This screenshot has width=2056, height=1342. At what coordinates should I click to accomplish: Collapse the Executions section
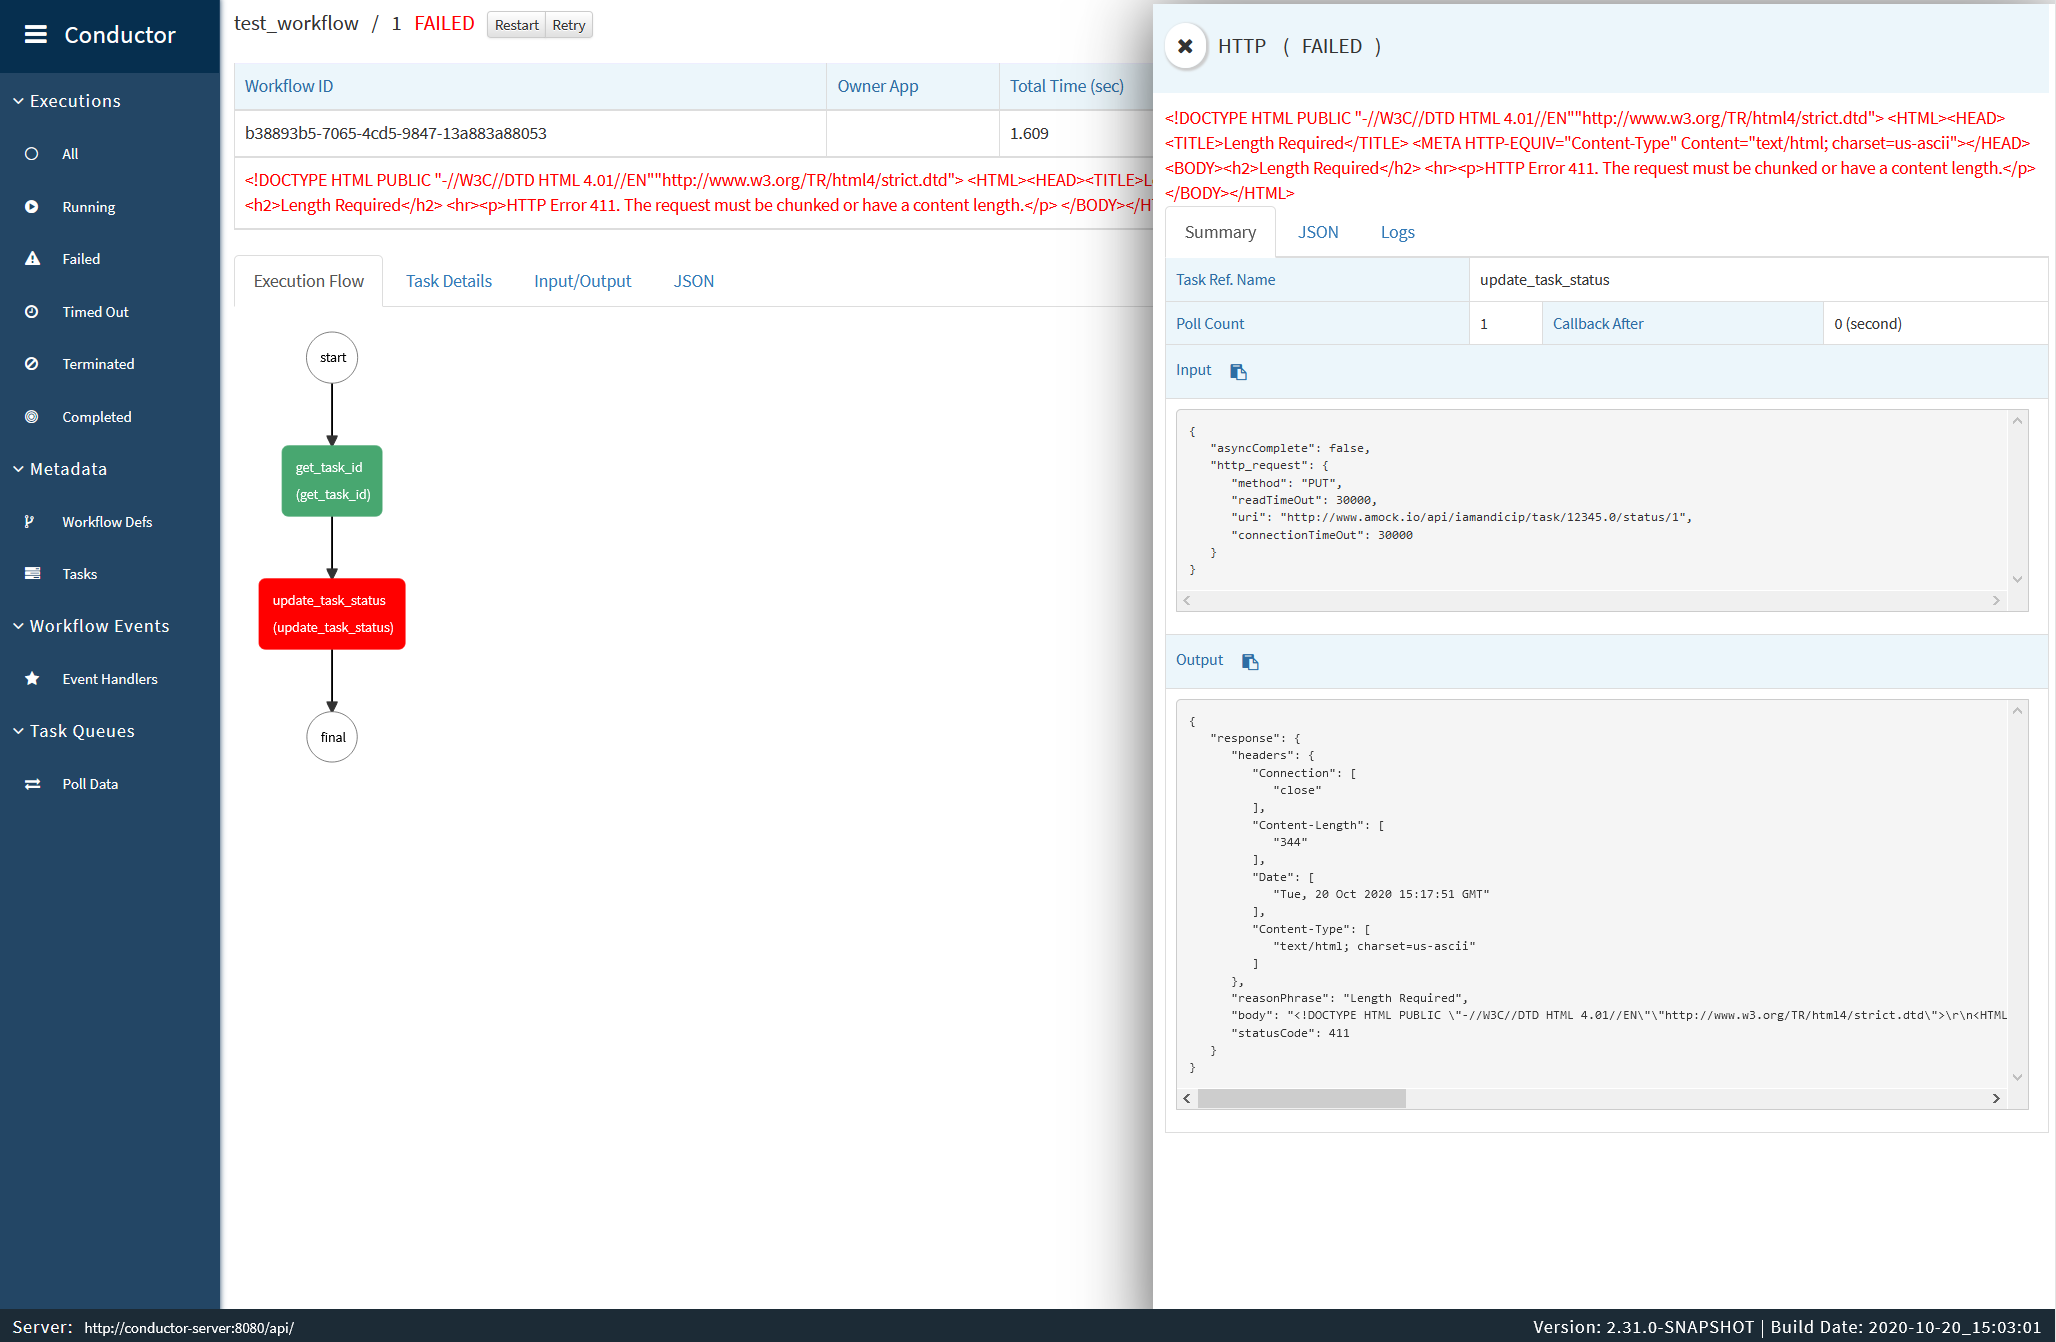[x=17, y=100]
